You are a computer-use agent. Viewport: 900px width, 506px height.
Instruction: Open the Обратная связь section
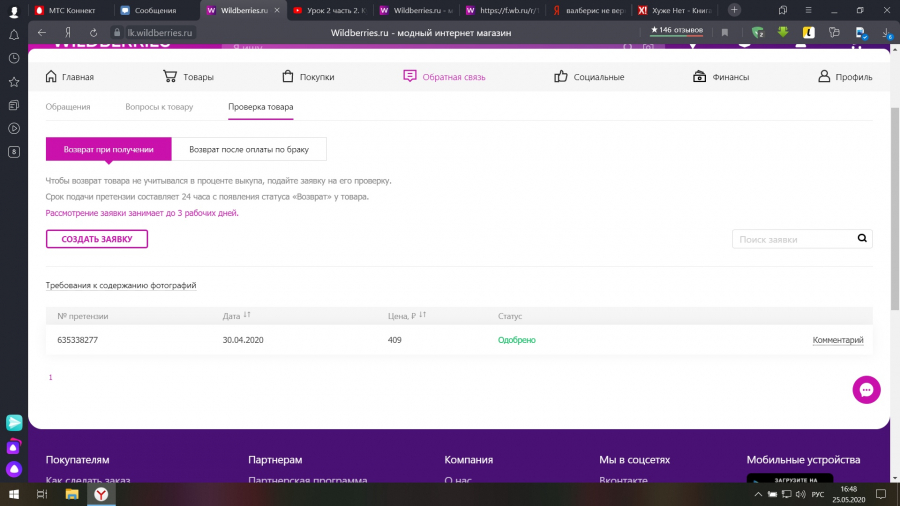(x=444, y=77)
